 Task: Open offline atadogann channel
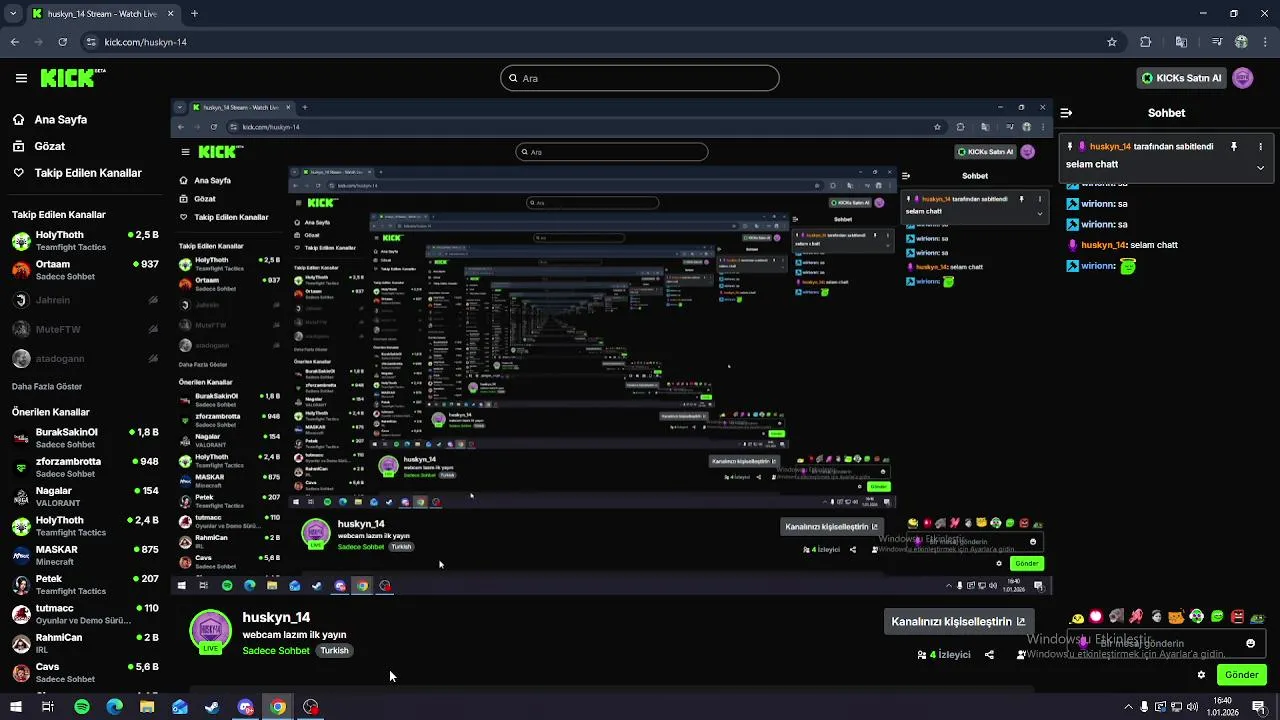point(85,358)
